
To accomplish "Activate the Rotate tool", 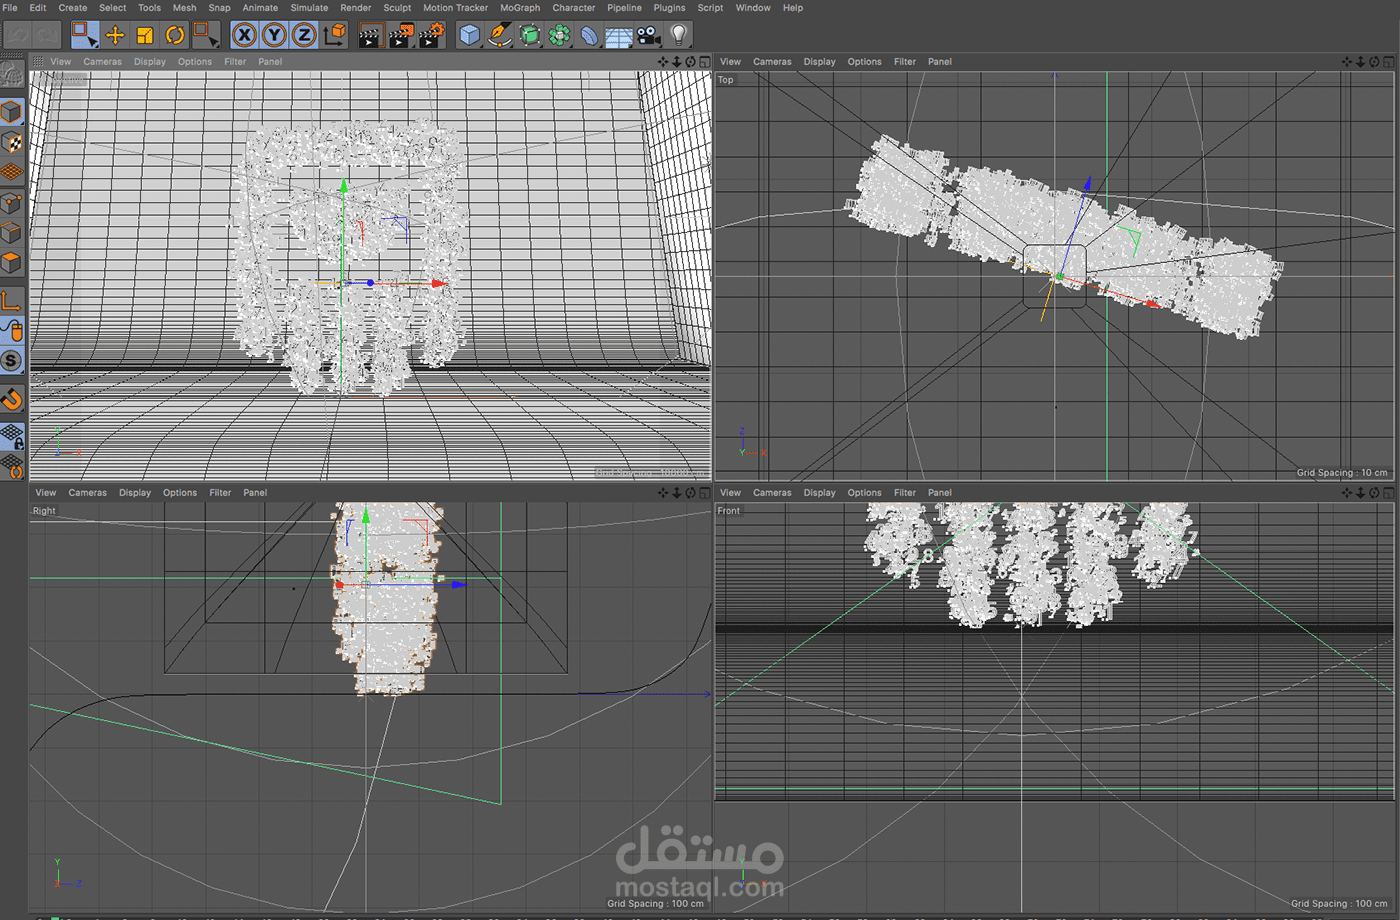I will (175, 36).
